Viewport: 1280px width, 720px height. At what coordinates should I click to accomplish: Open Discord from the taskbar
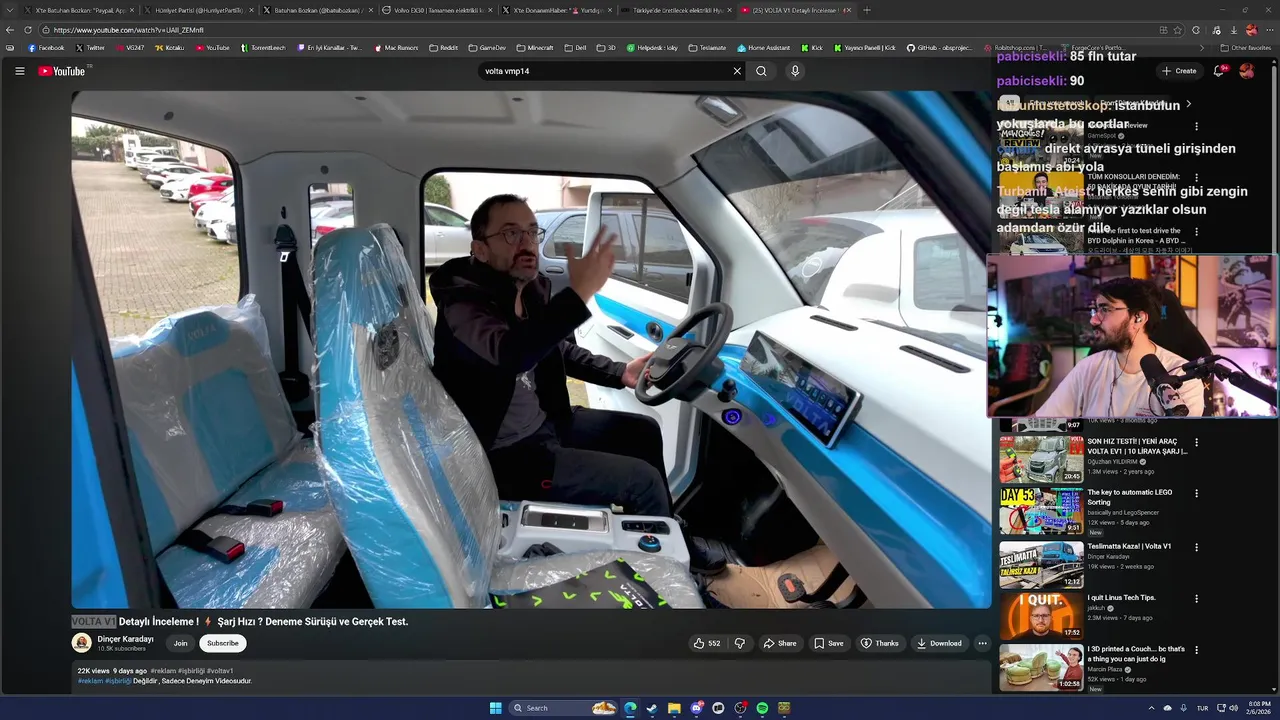coord(696,708)
